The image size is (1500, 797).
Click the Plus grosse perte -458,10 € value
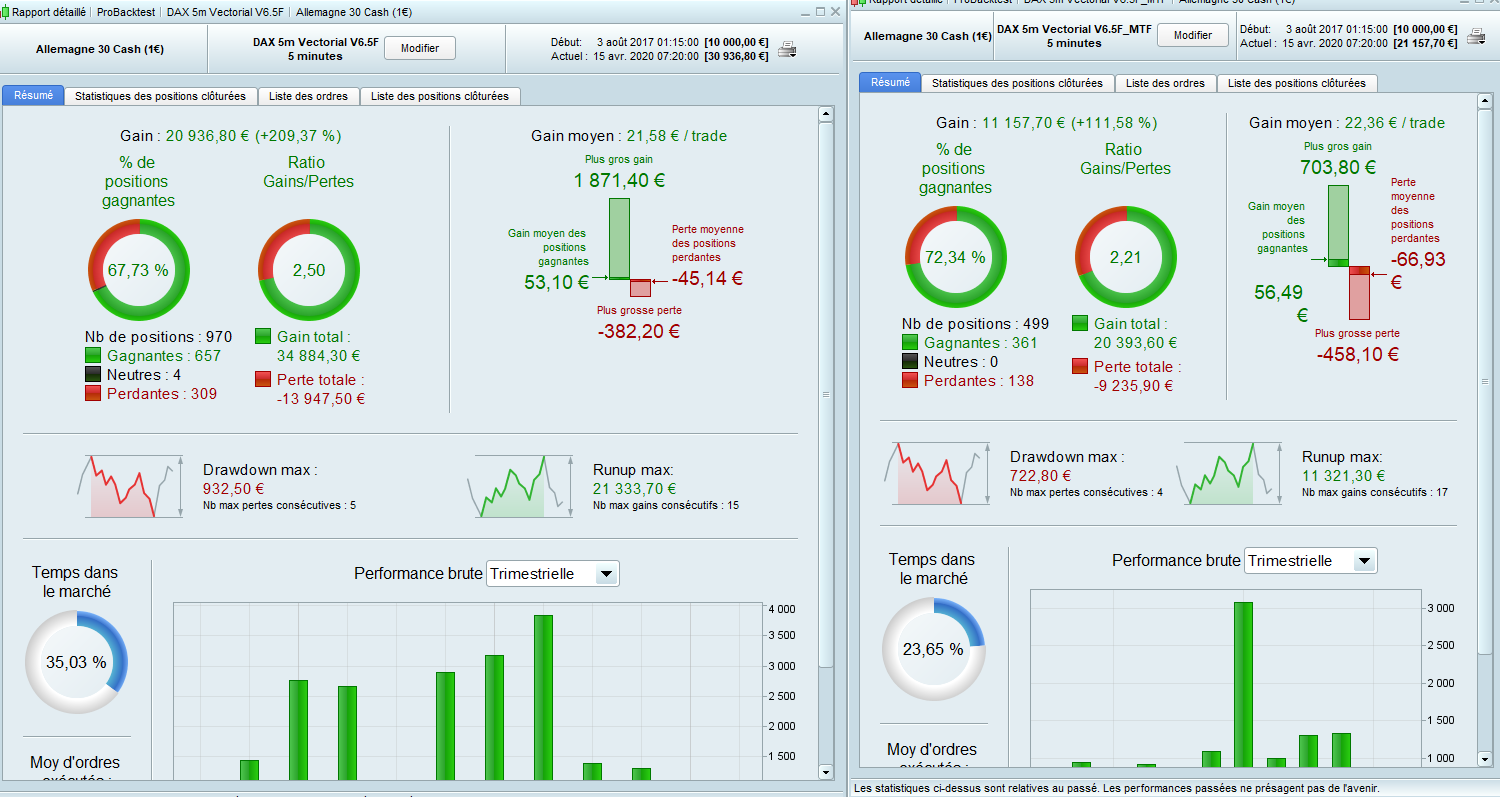(1357, 354)
